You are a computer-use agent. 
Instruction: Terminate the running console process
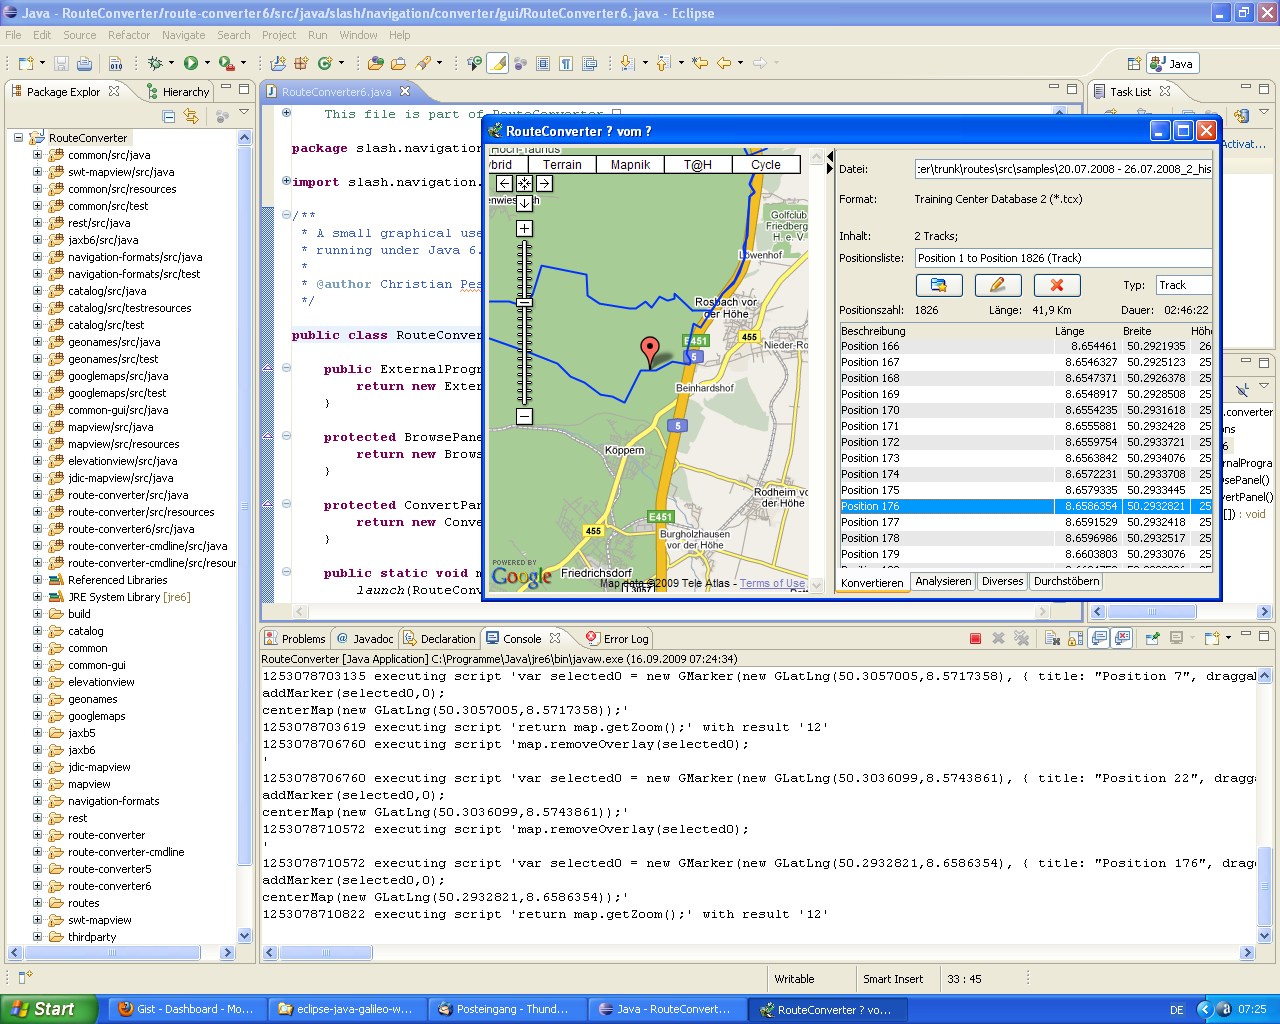pos(975,638)
